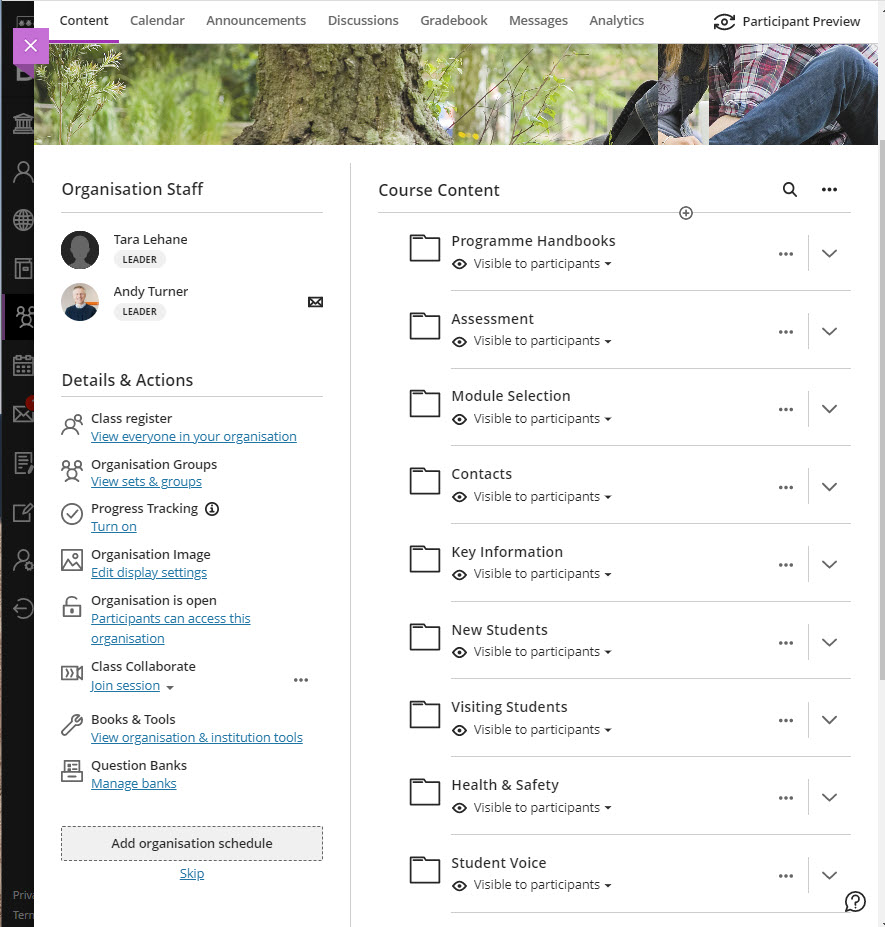This screenshot has height=927, width=885.
Task: Open the Announcements tab
Action: pos(256,20)
